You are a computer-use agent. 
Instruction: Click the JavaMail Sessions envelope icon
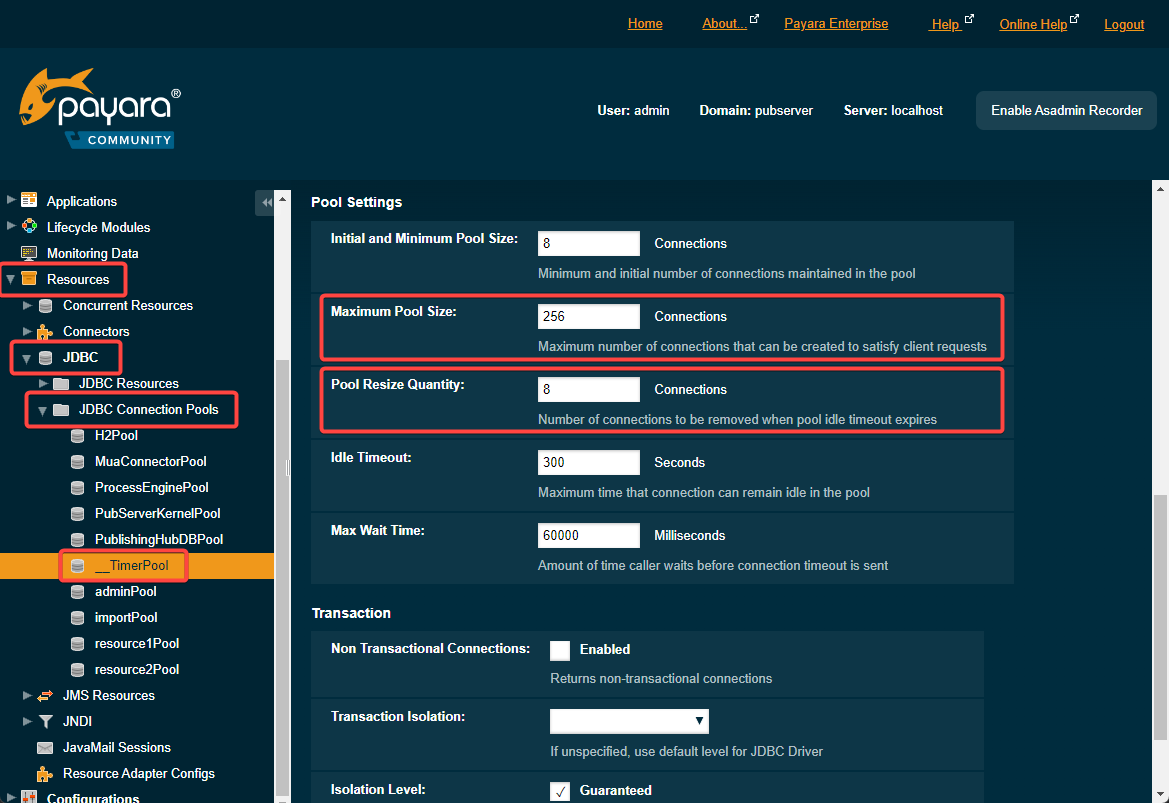(x=45, y=747)
